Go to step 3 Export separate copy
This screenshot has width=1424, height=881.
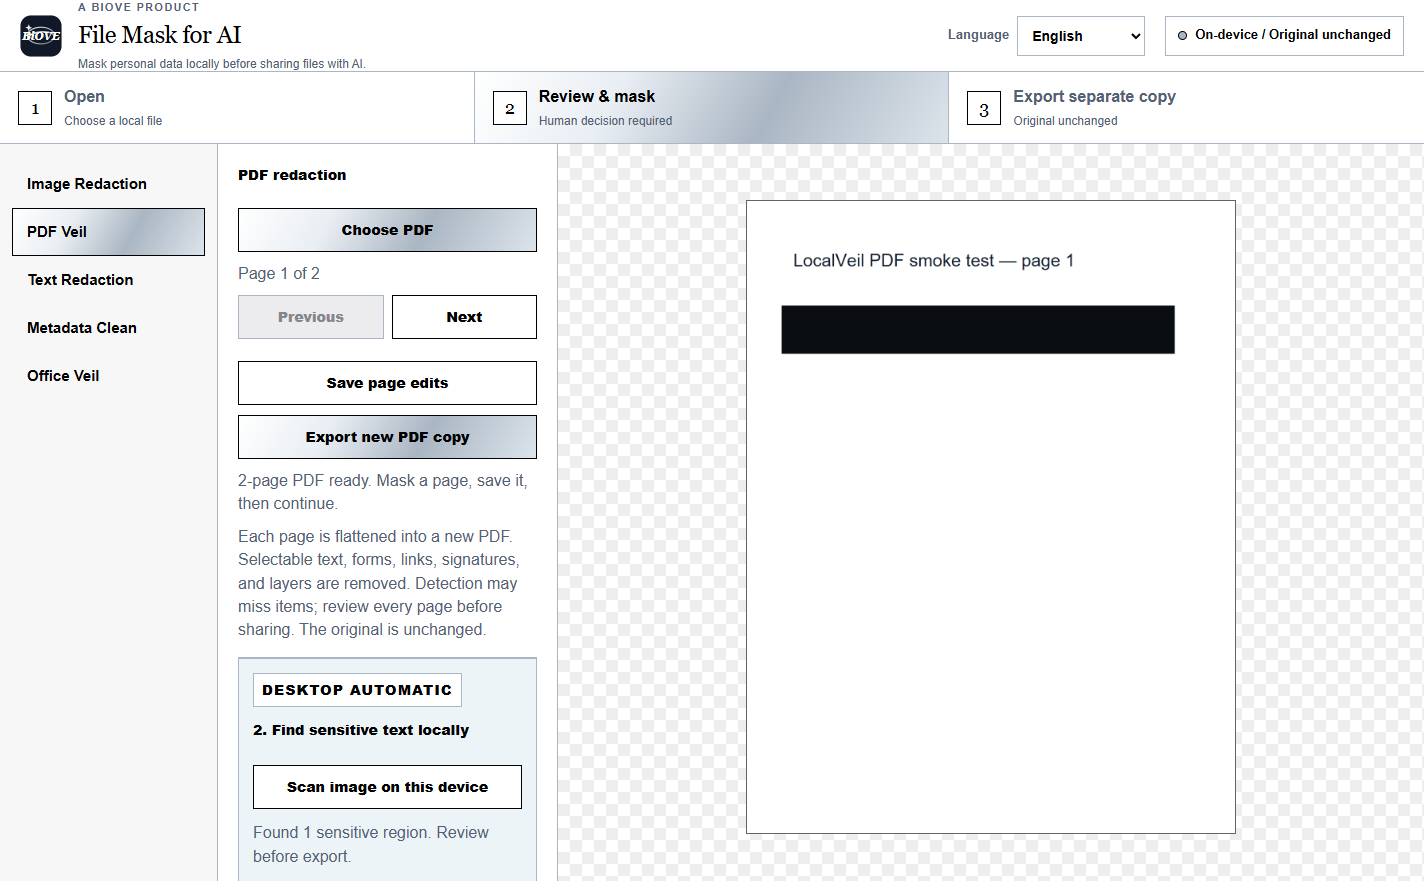(x=1186, y=108)
